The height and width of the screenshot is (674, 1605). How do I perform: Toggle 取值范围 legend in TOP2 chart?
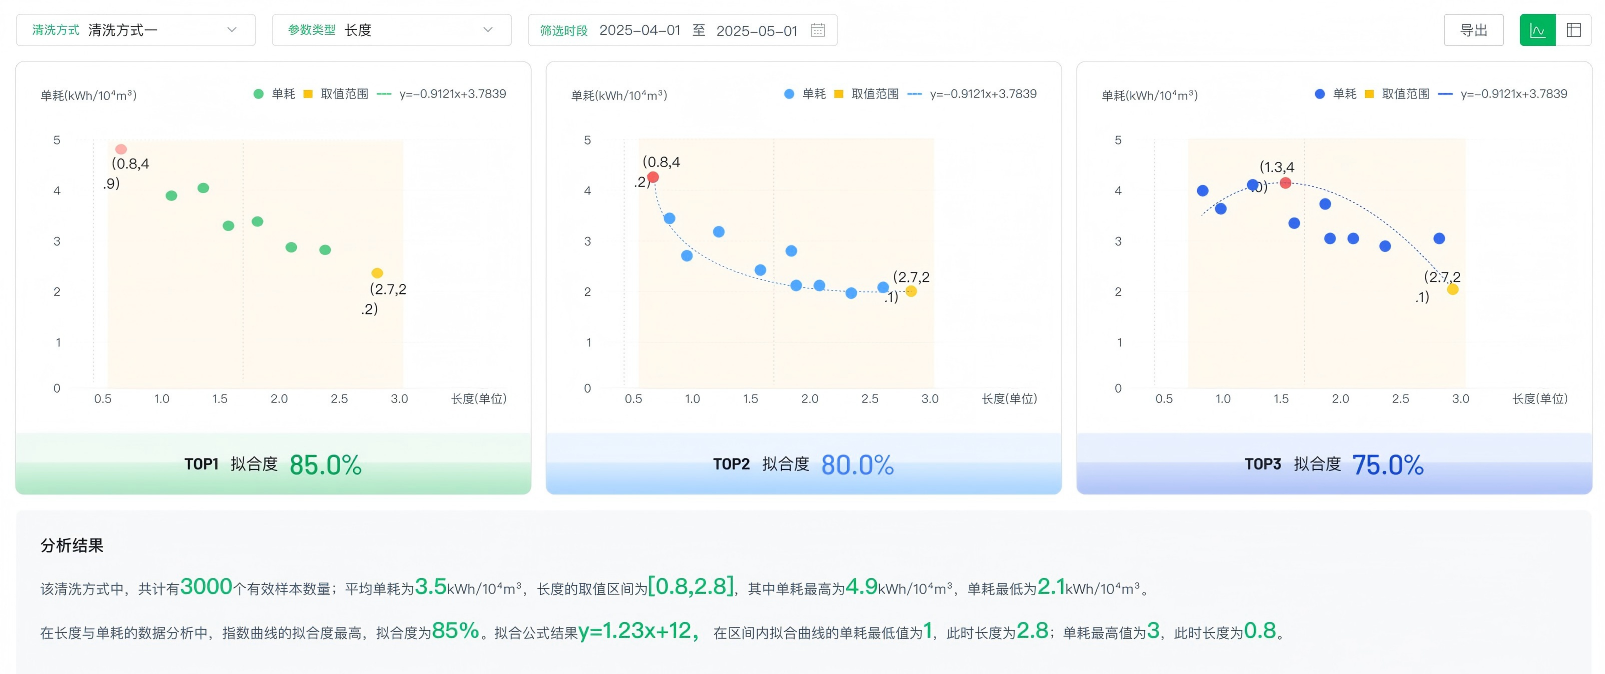tap(867, 94)
